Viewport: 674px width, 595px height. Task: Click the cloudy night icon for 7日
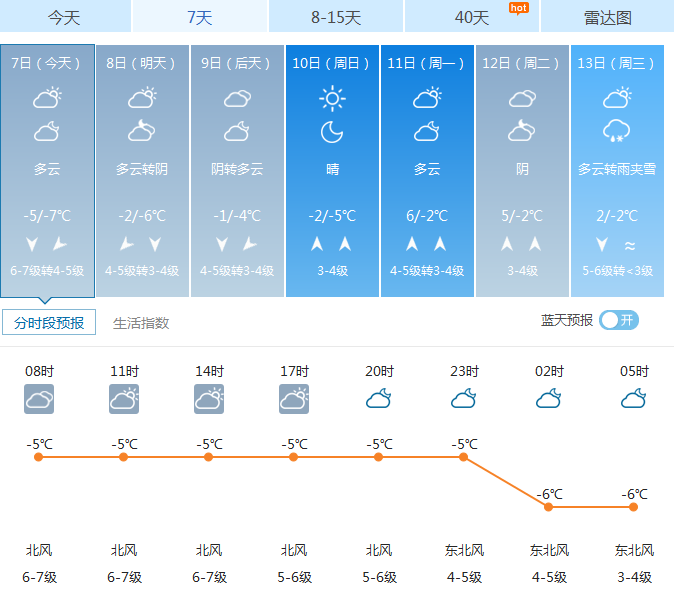coord(47,131)
